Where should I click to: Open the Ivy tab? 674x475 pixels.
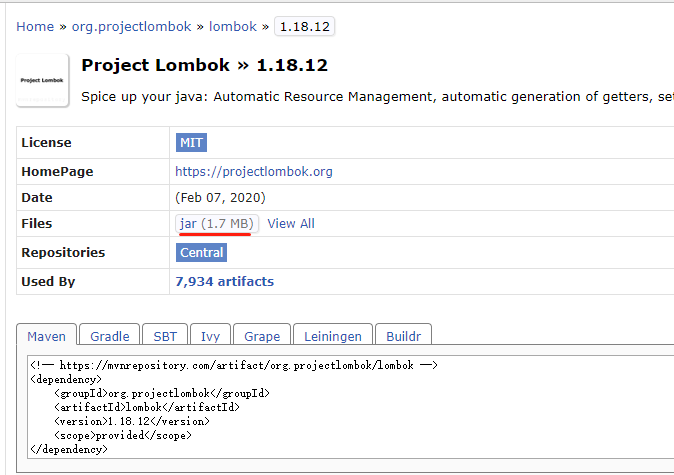point(210,336)
